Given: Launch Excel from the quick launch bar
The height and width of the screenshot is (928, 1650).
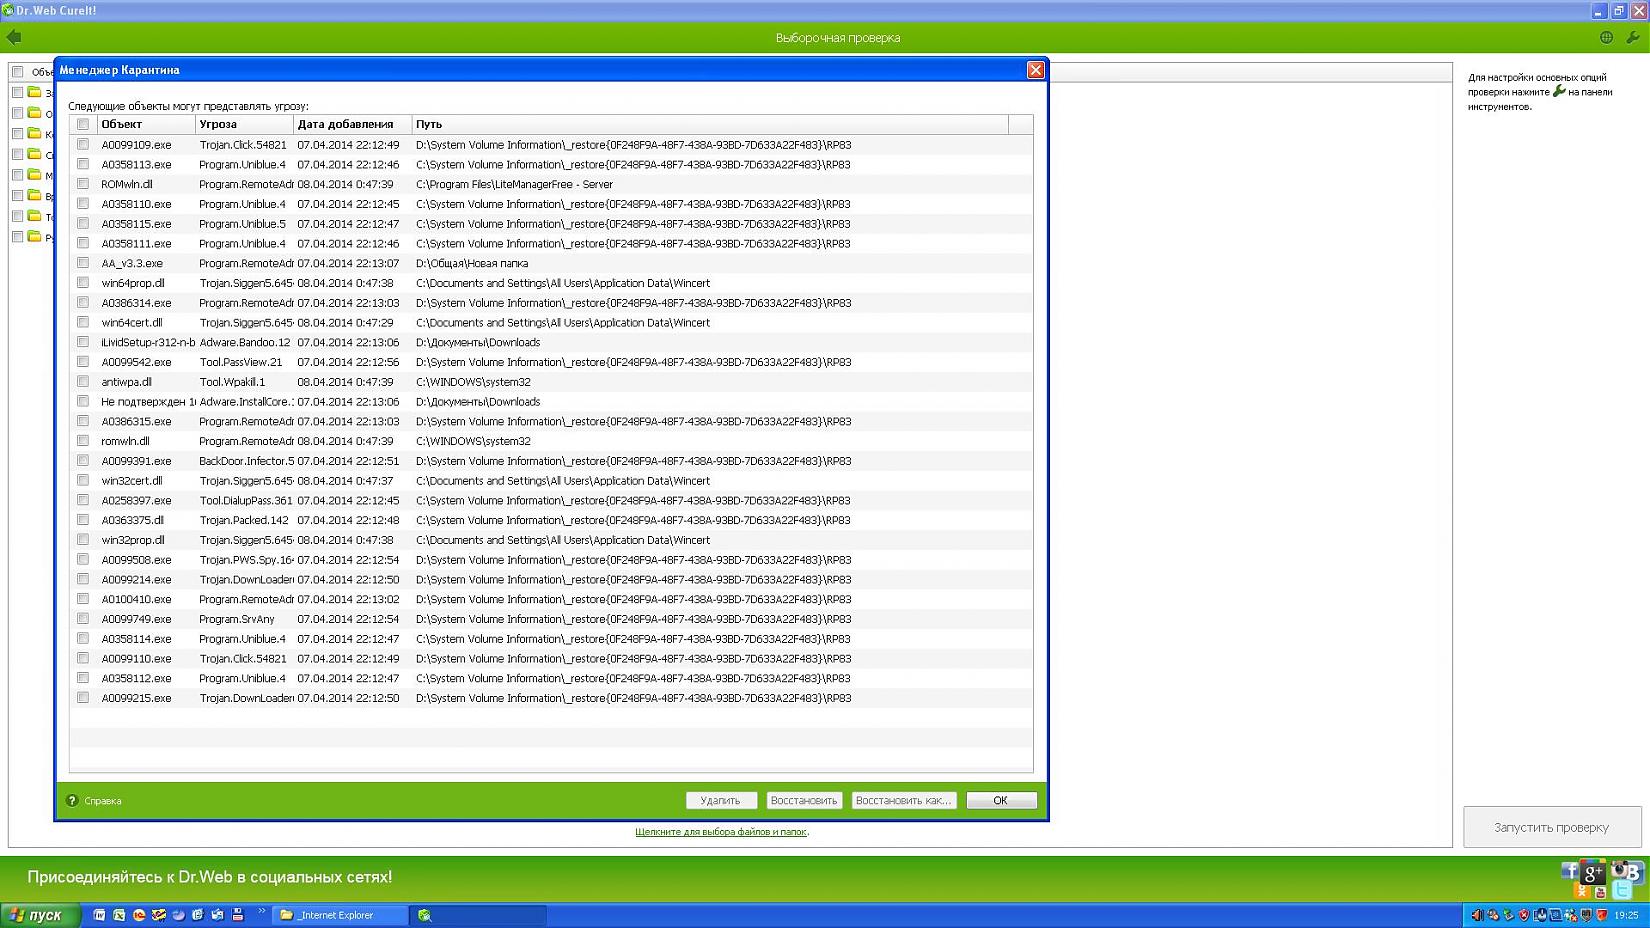Looking at the screenshot, I should click(119, 915).
